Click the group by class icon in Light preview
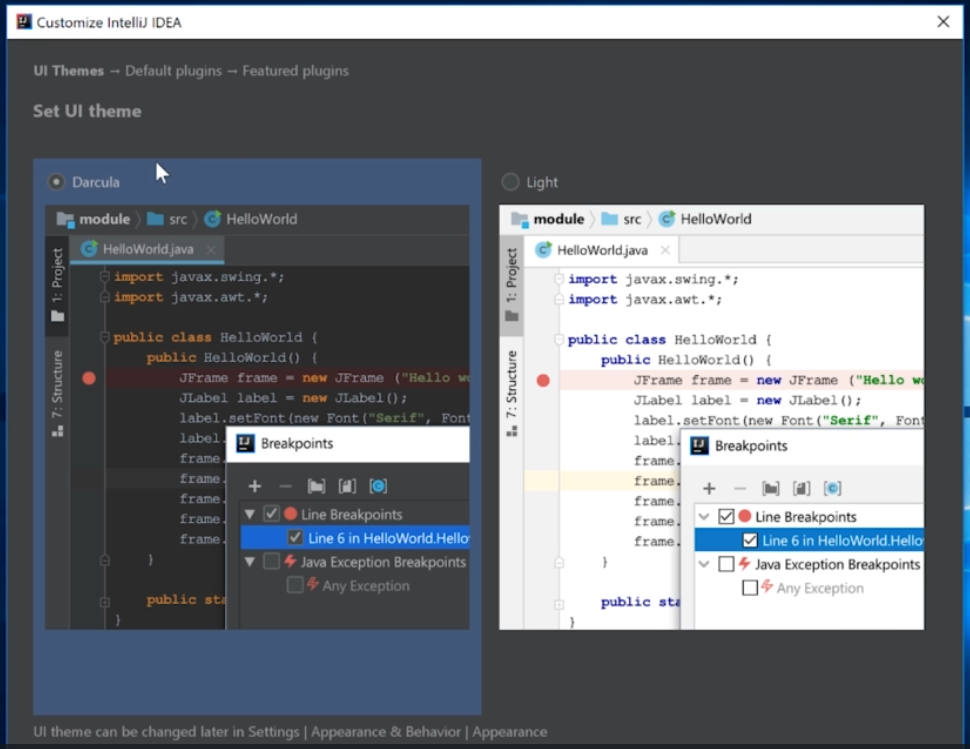This screenshot has width=970, height=749. click(833, 489)
